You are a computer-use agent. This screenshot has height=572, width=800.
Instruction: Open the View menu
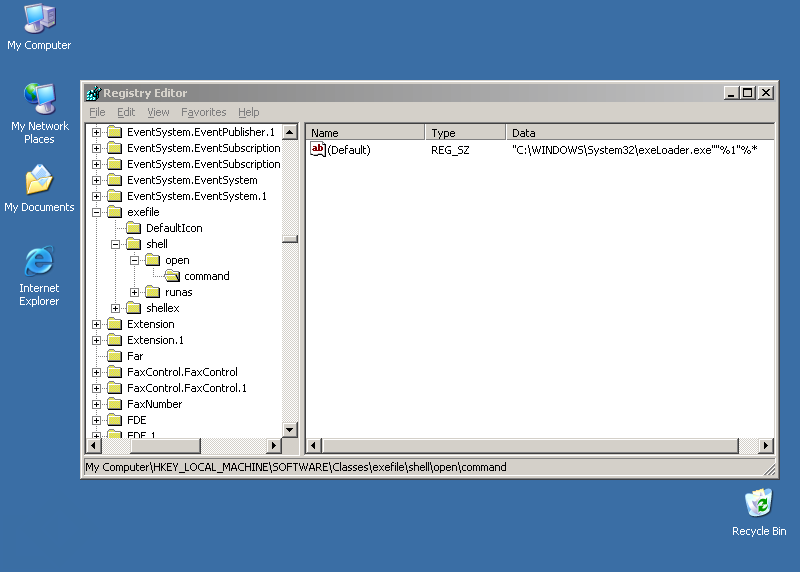pyautogui.click(x=158, y=112)
